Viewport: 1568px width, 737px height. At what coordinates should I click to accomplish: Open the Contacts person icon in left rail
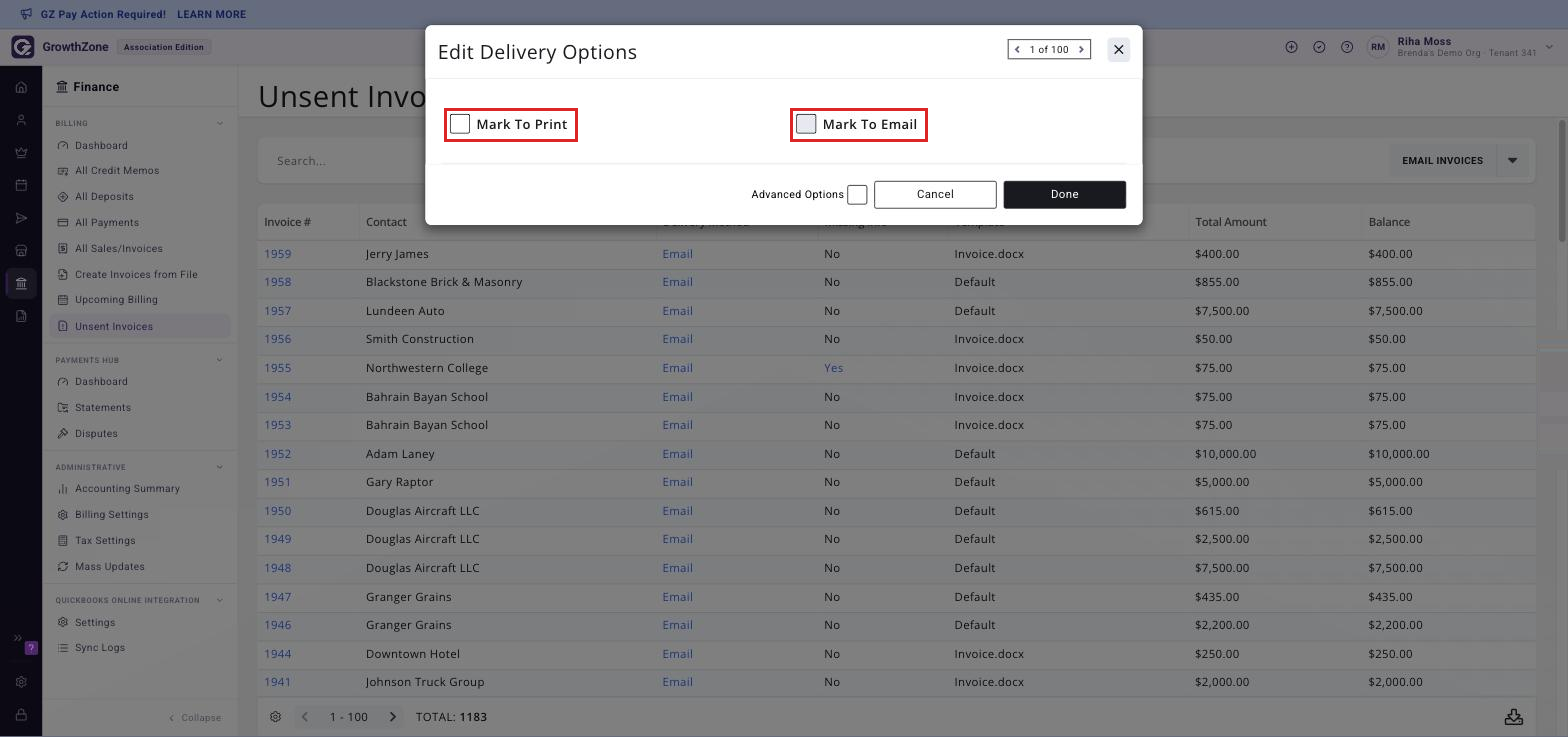[x=21, y=120]
